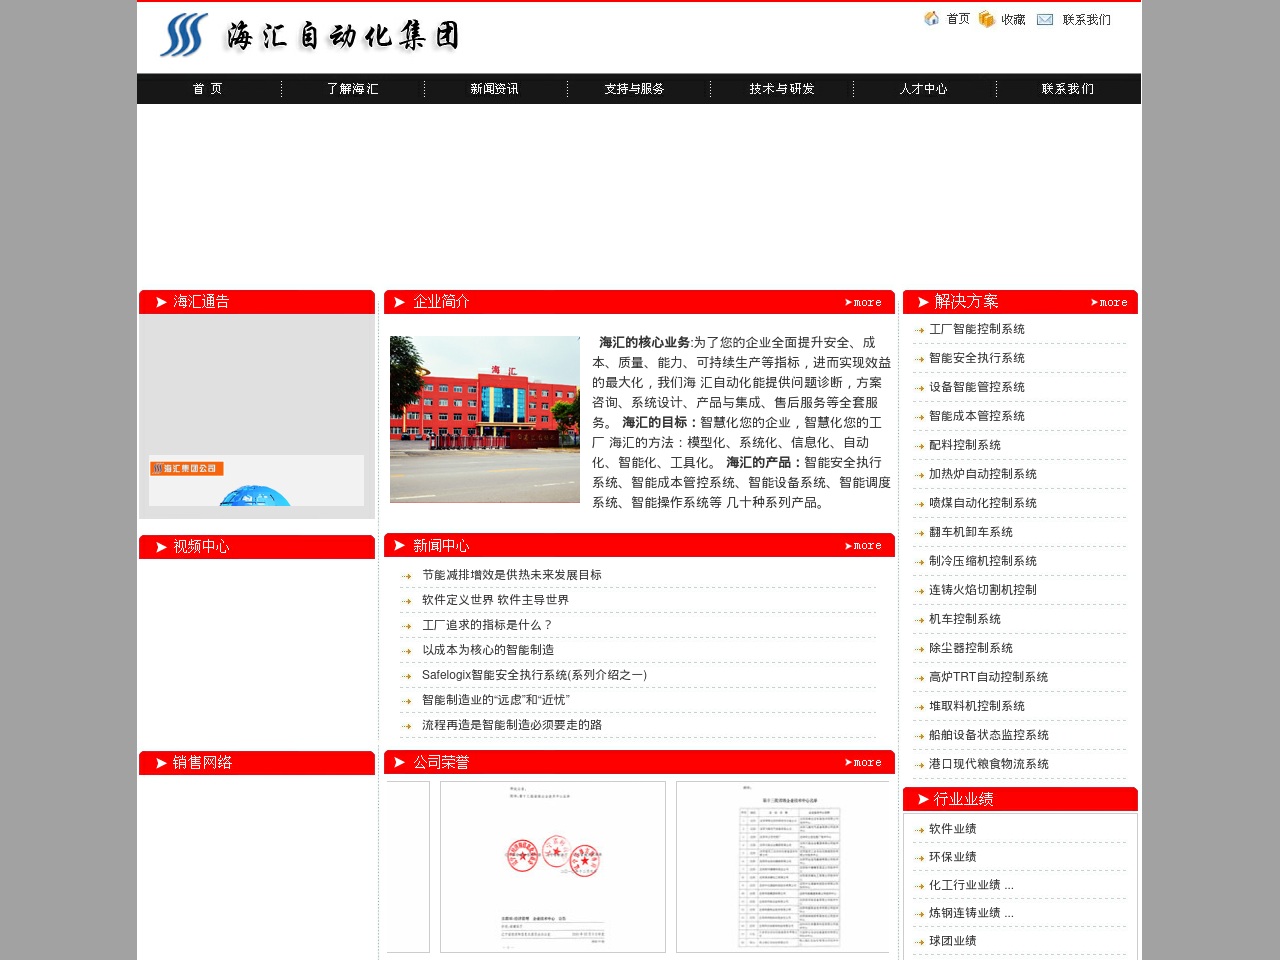Click the favorites box icon beside 收藏
Viewport: 1280px width, 960px height.
tap(987, 19)
